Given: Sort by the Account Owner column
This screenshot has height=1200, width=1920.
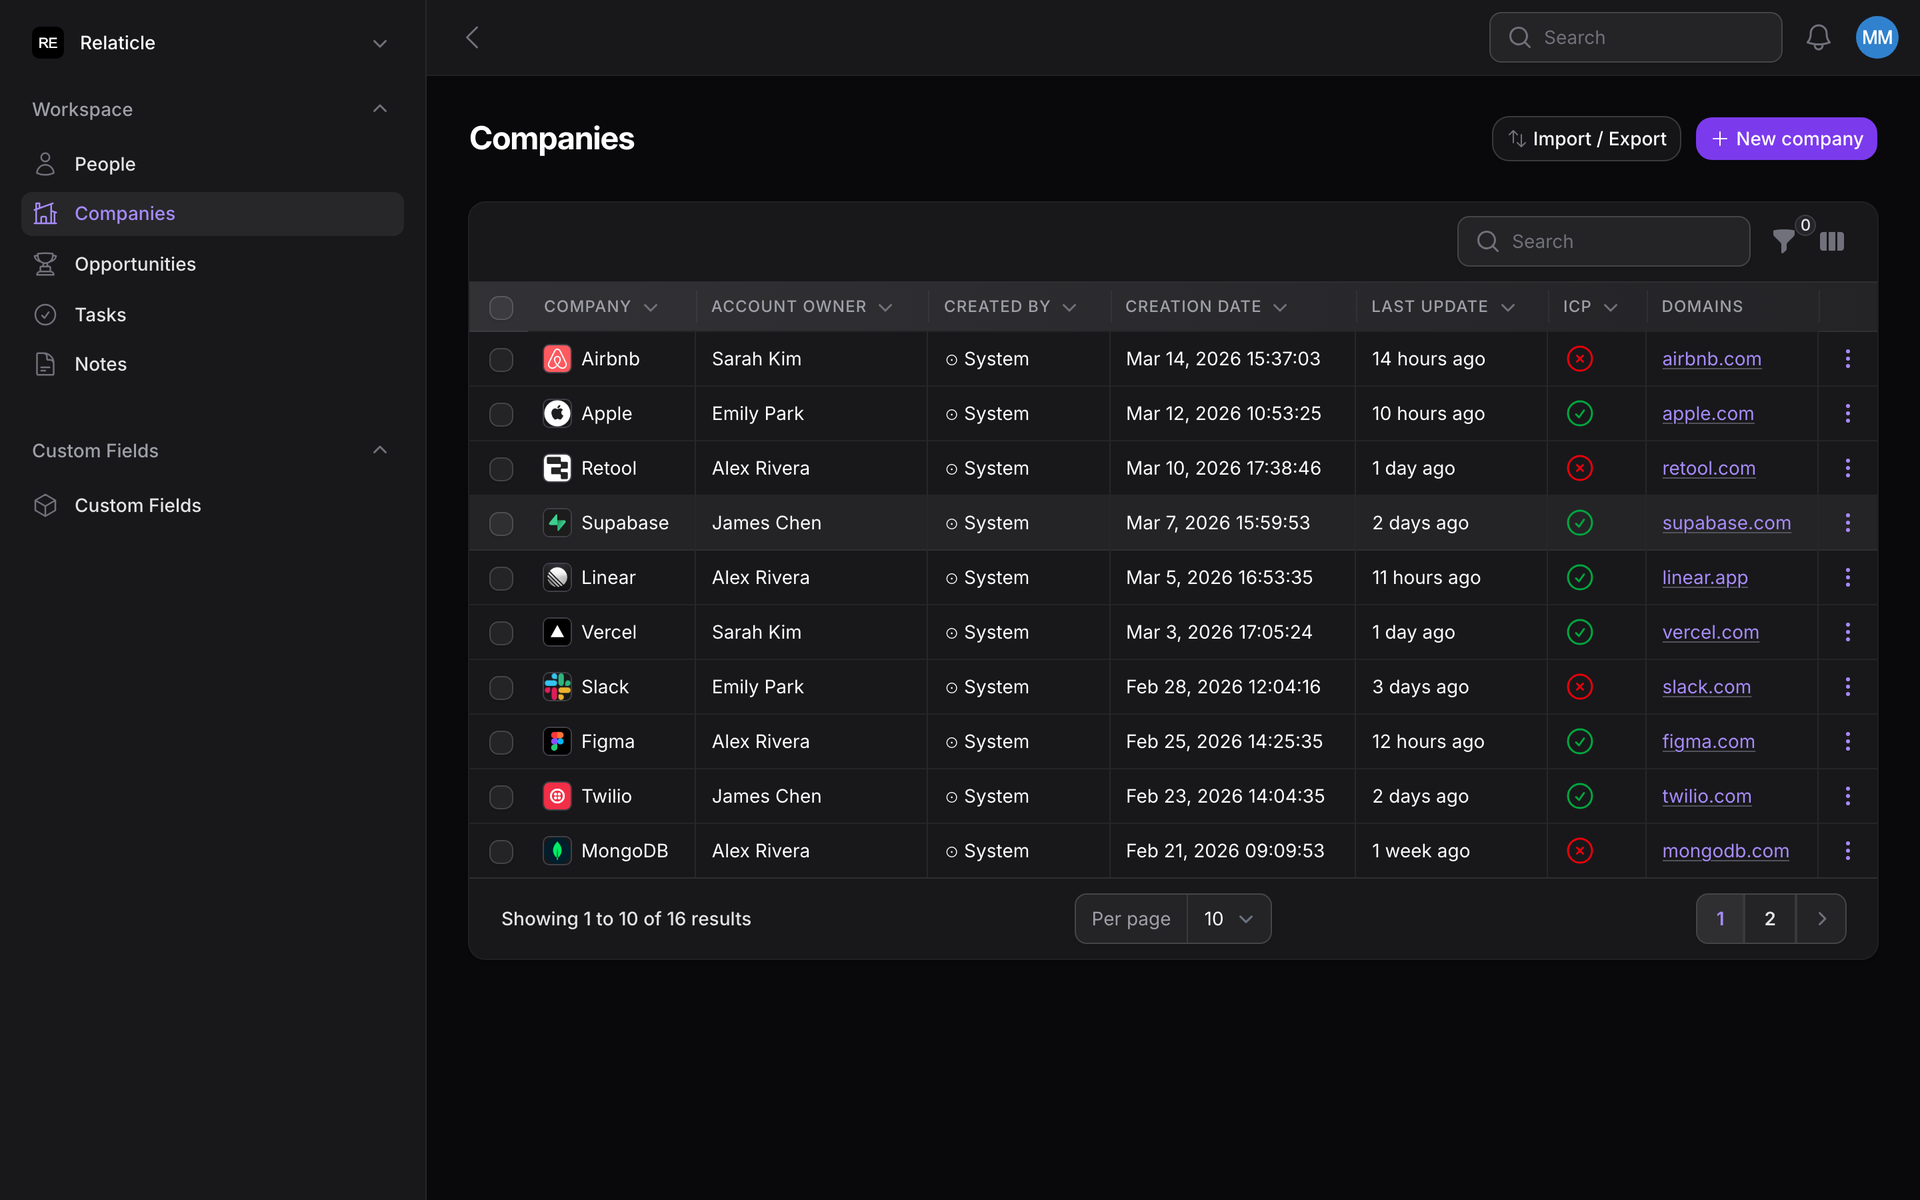Looking at the screenshot, I should tap(802, 307).
